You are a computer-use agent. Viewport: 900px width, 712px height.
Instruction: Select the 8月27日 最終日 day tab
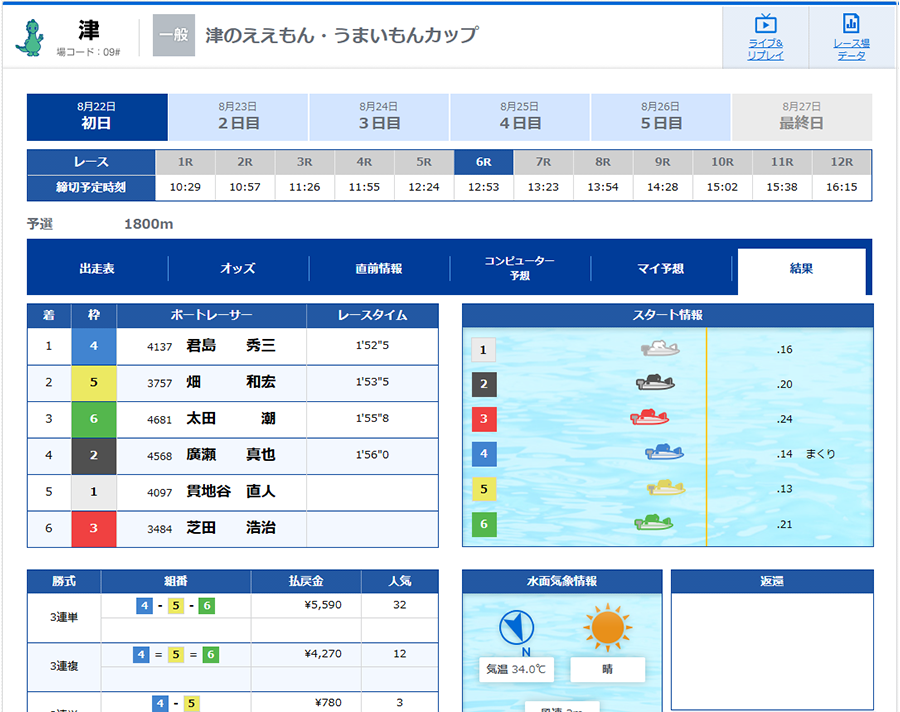802,117
